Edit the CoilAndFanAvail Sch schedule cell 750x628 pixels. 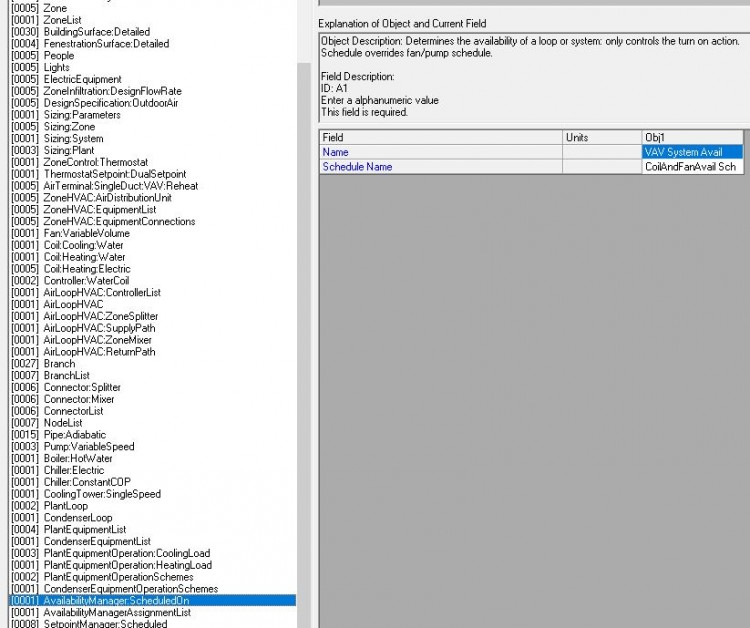(692, 167)
